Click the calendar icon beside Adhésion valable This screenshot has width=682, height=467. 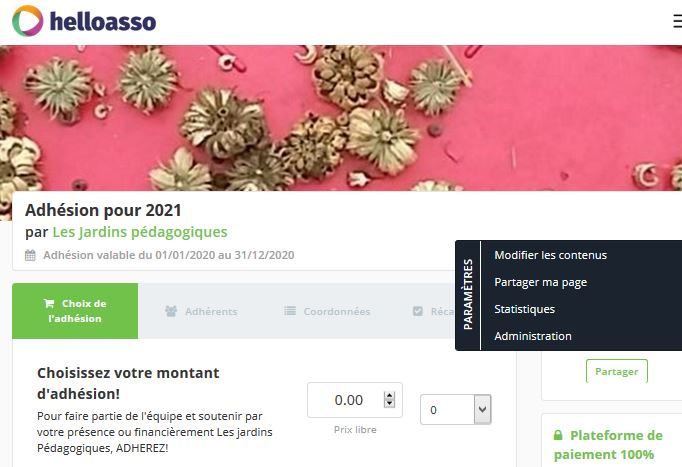coord(30,255)
